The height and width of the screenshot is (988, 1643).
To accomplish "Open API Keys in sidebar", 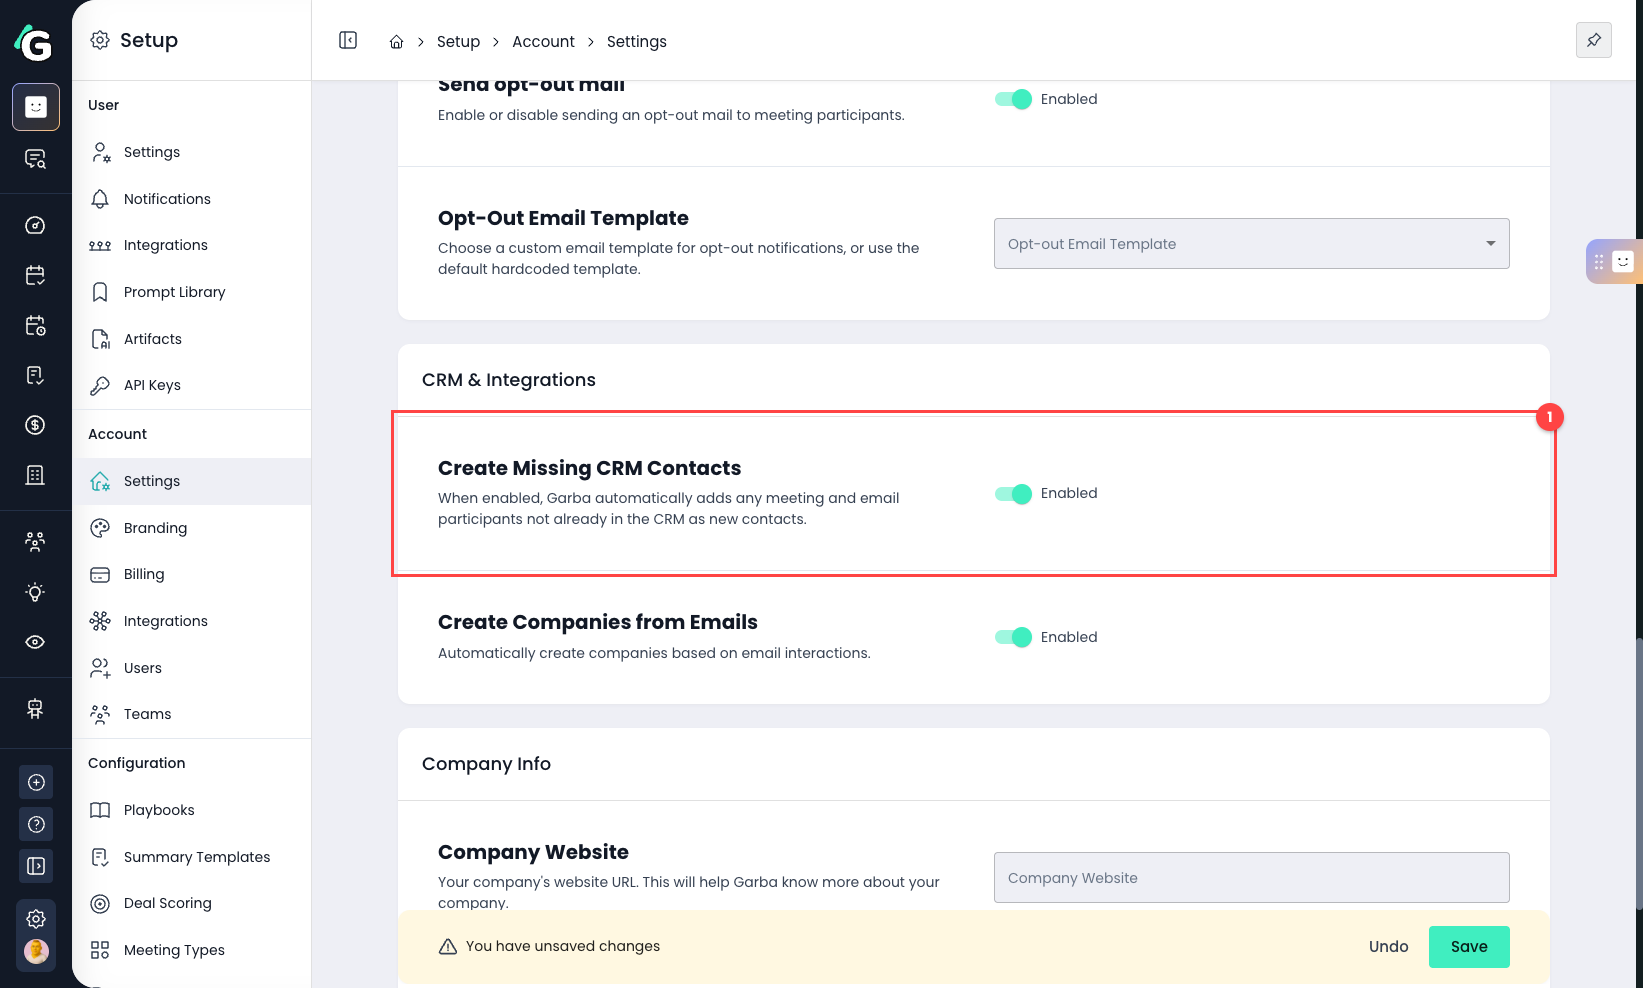I will point(192,385).
